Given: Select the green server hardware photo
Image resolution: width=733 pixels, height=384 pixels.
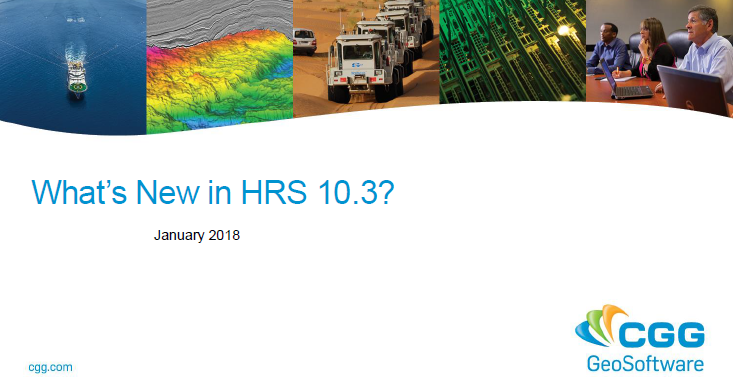Looking at the screenshot, I should 512,51.
